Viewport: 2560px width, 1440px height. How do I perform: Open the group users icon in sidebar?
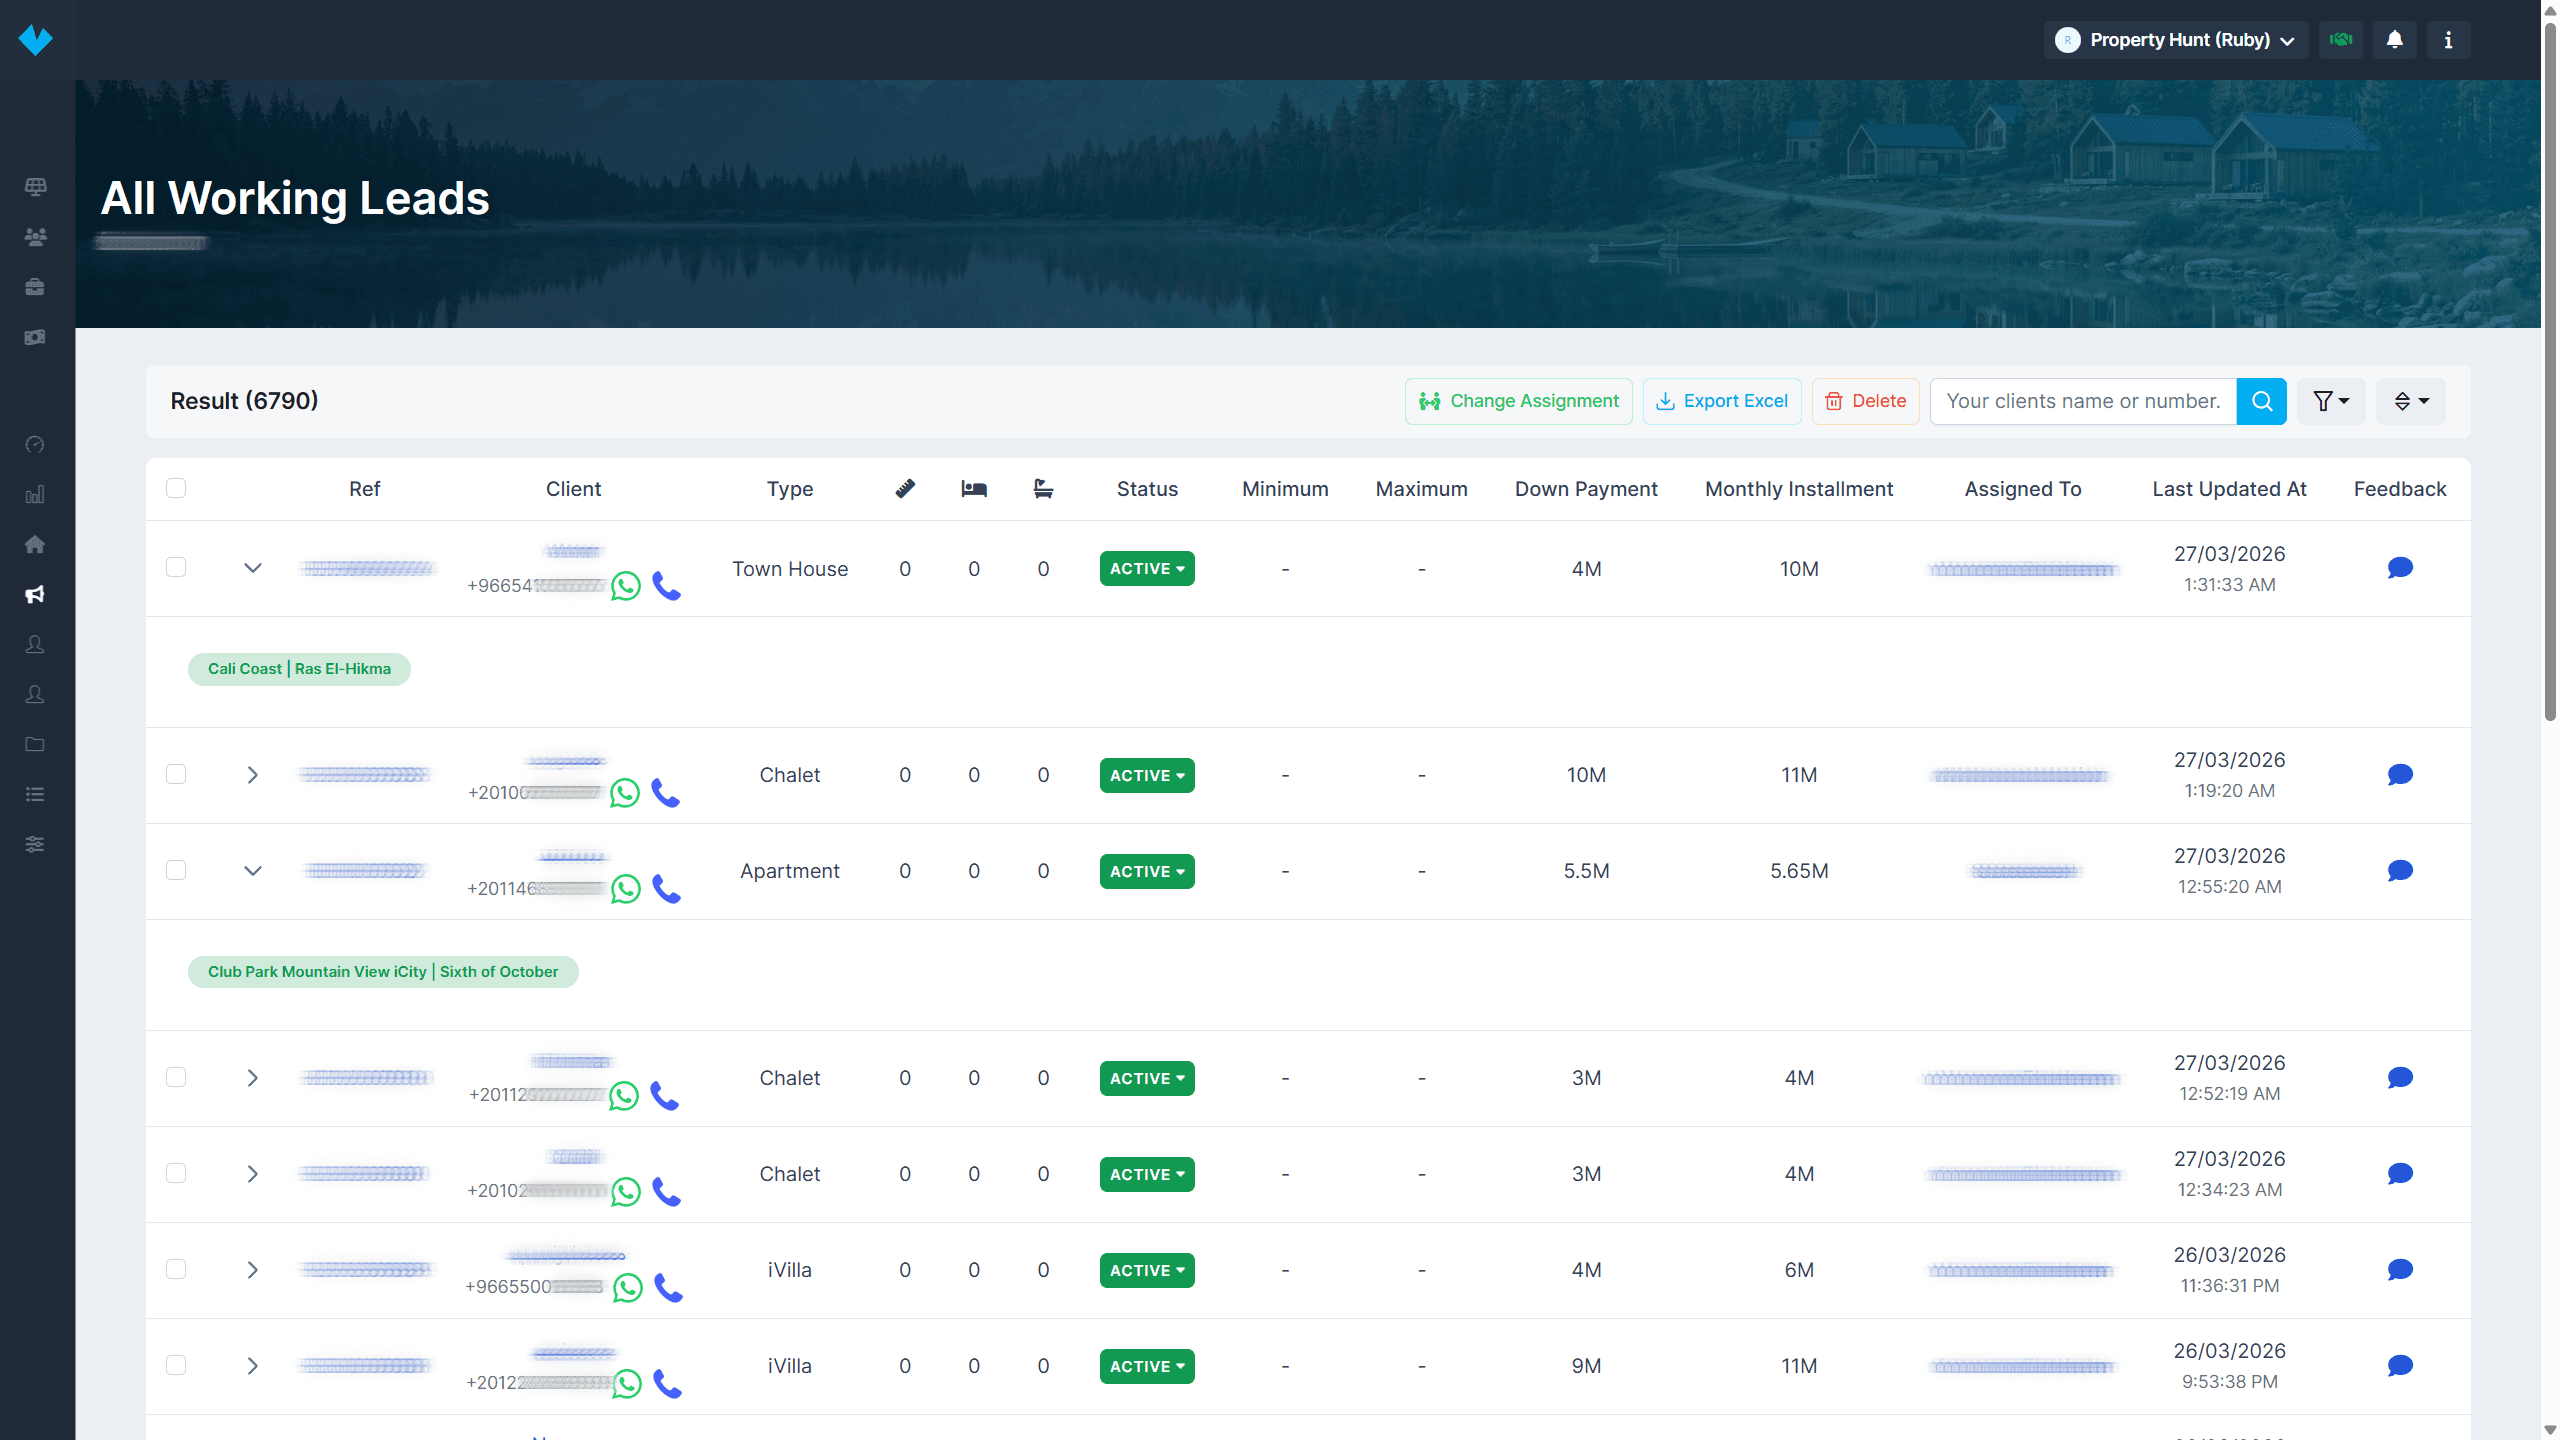tap(35, 237)
